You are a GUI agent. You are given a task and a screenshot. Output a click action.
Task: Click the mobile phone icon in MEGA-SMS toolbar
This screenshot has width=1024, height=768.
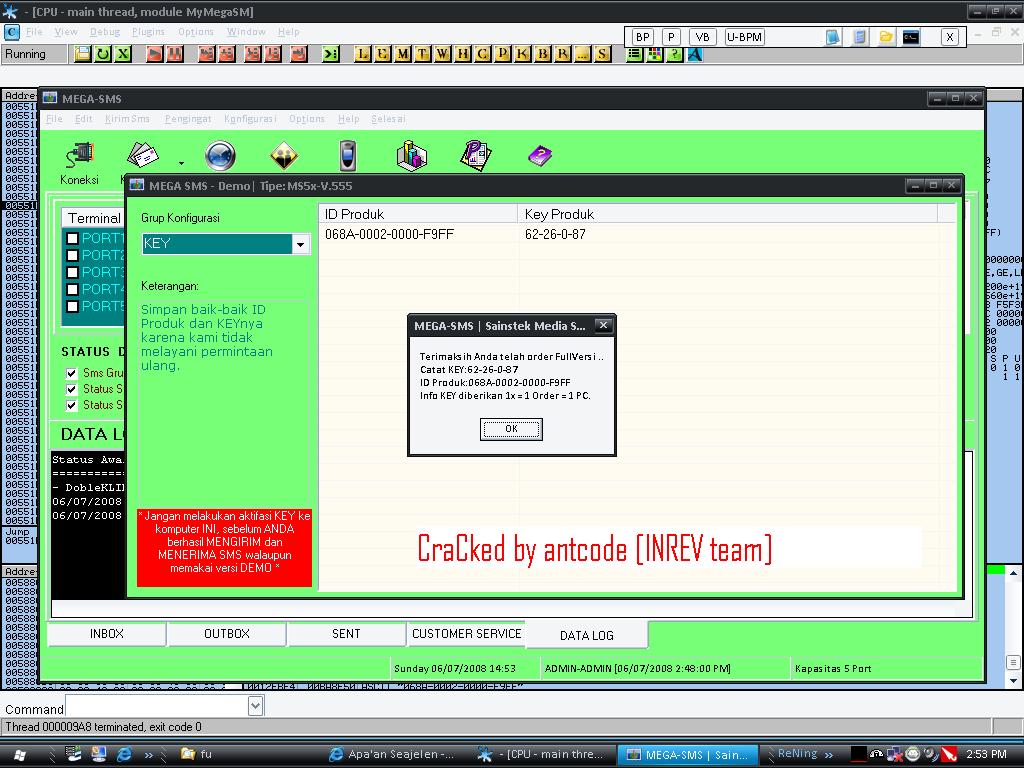coord(348,155)
